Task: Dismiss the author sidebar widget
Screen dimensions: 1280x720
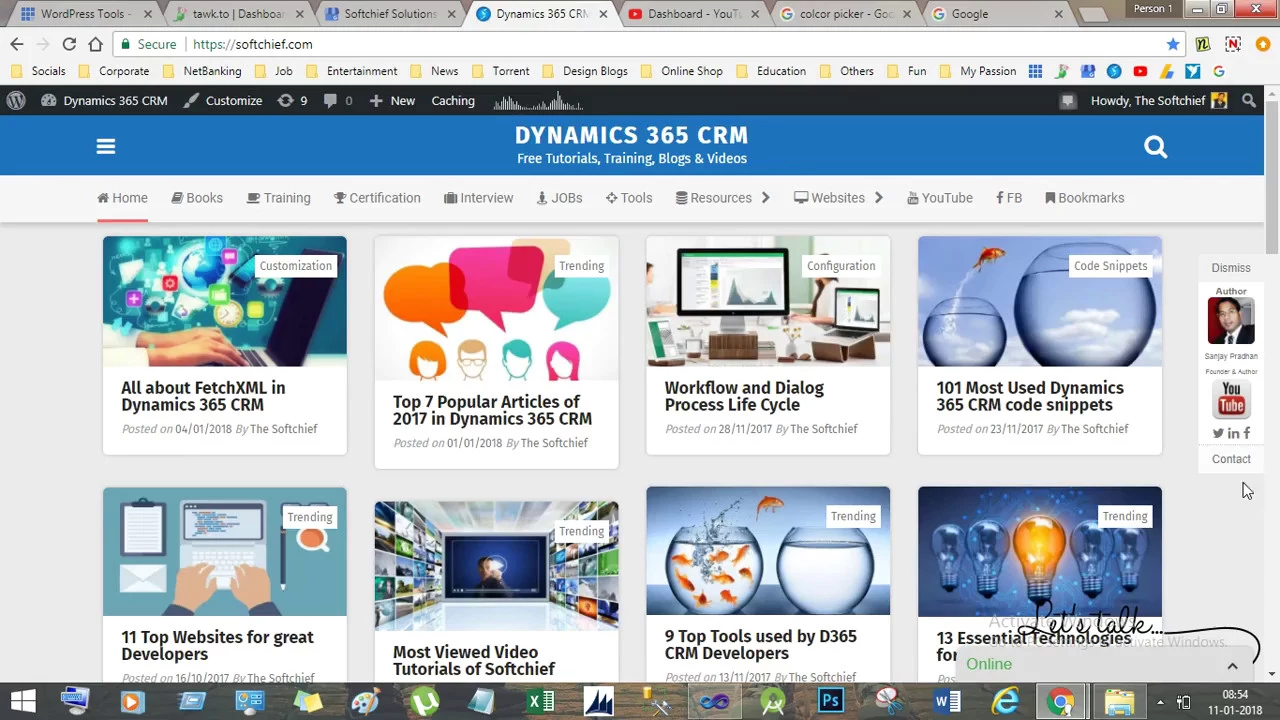Action: pos(1231,268)
